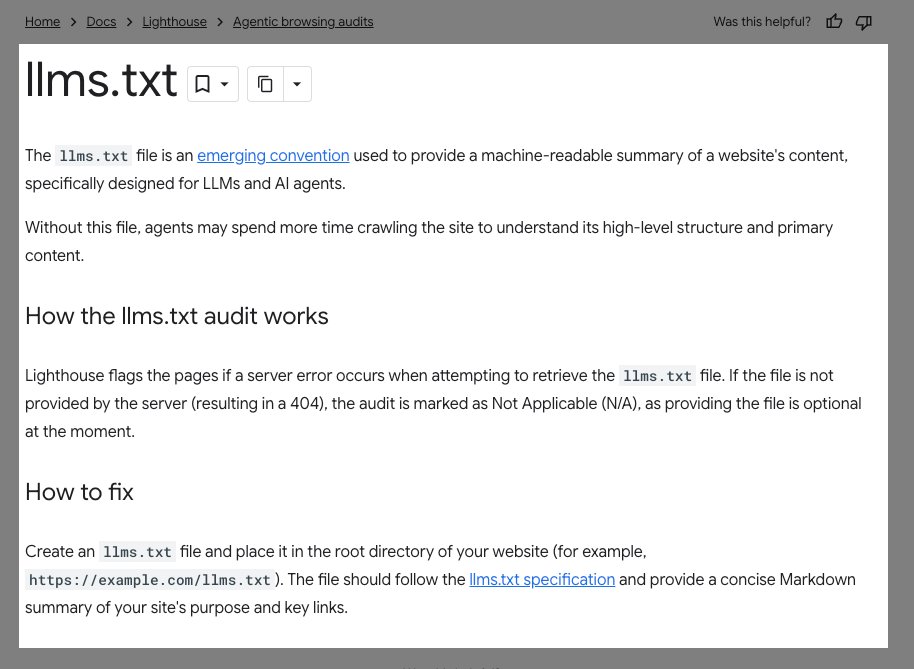This screenshot has height=669, width=914.
Task: Navigate to Agentic browsing audits breadcrumb
Action: (303, 22)
